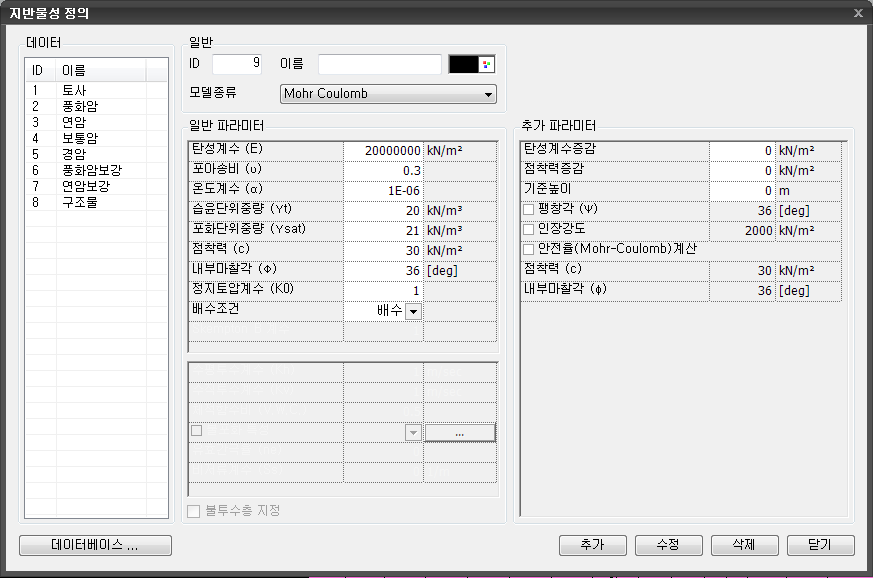Open 데이터베이스 ... button
The width and height of the screenshot is (873, 578).
[95, 545]
